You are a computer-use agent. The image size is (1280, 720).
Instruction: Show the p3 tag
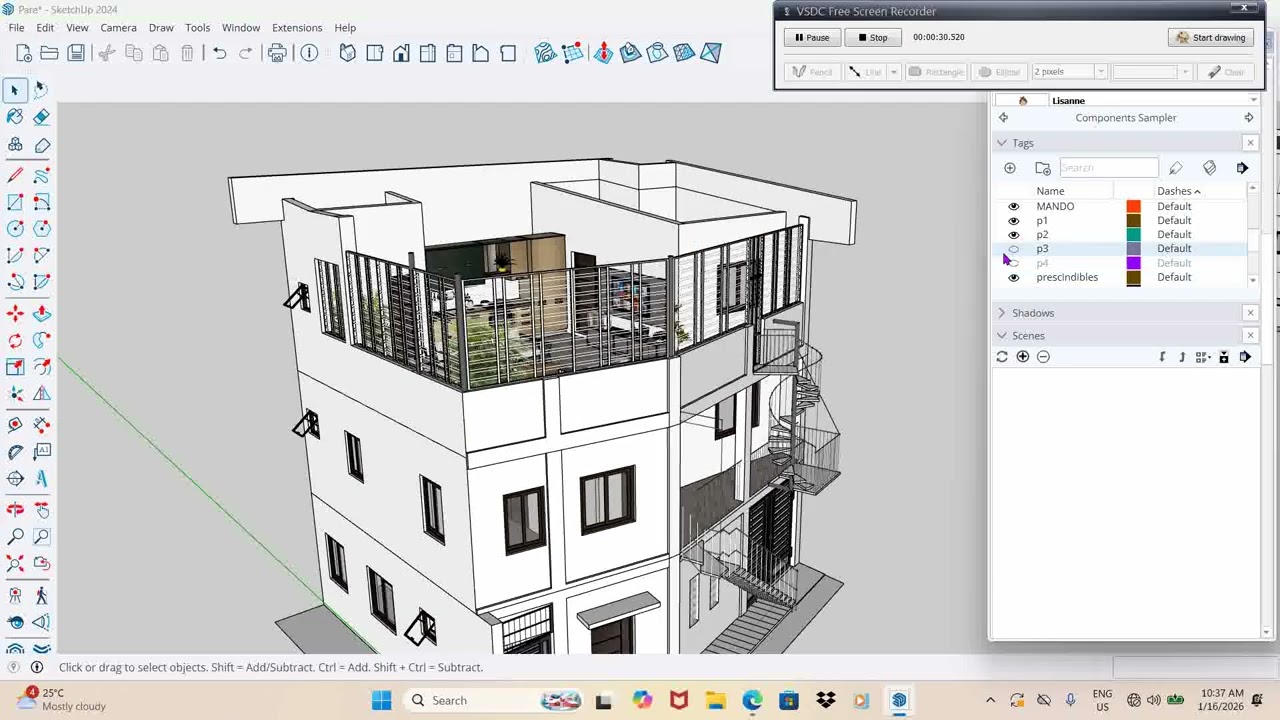coord(1014,249)
